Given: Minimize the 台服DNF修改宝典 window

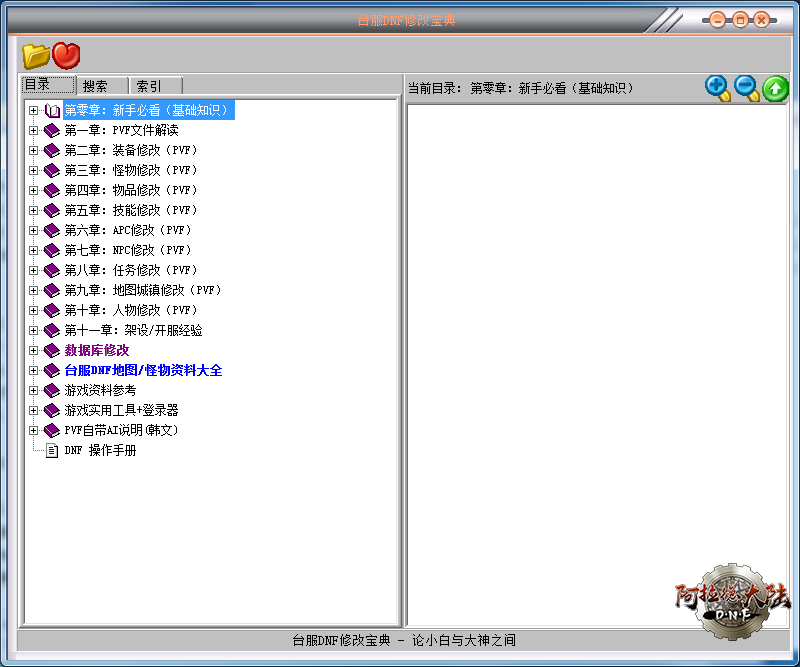Looking at the screenshot, I should pos(717,20).
